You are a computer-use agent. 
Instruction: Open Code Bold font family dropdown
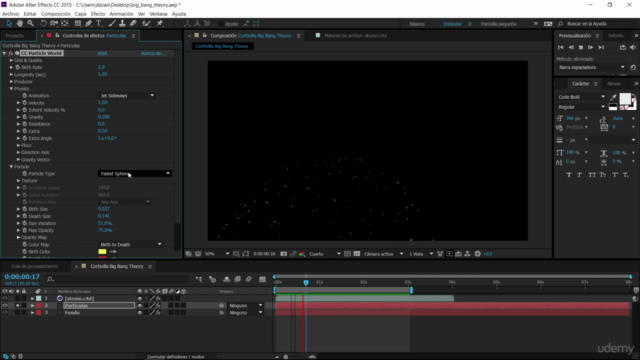[x=581, y=97]
